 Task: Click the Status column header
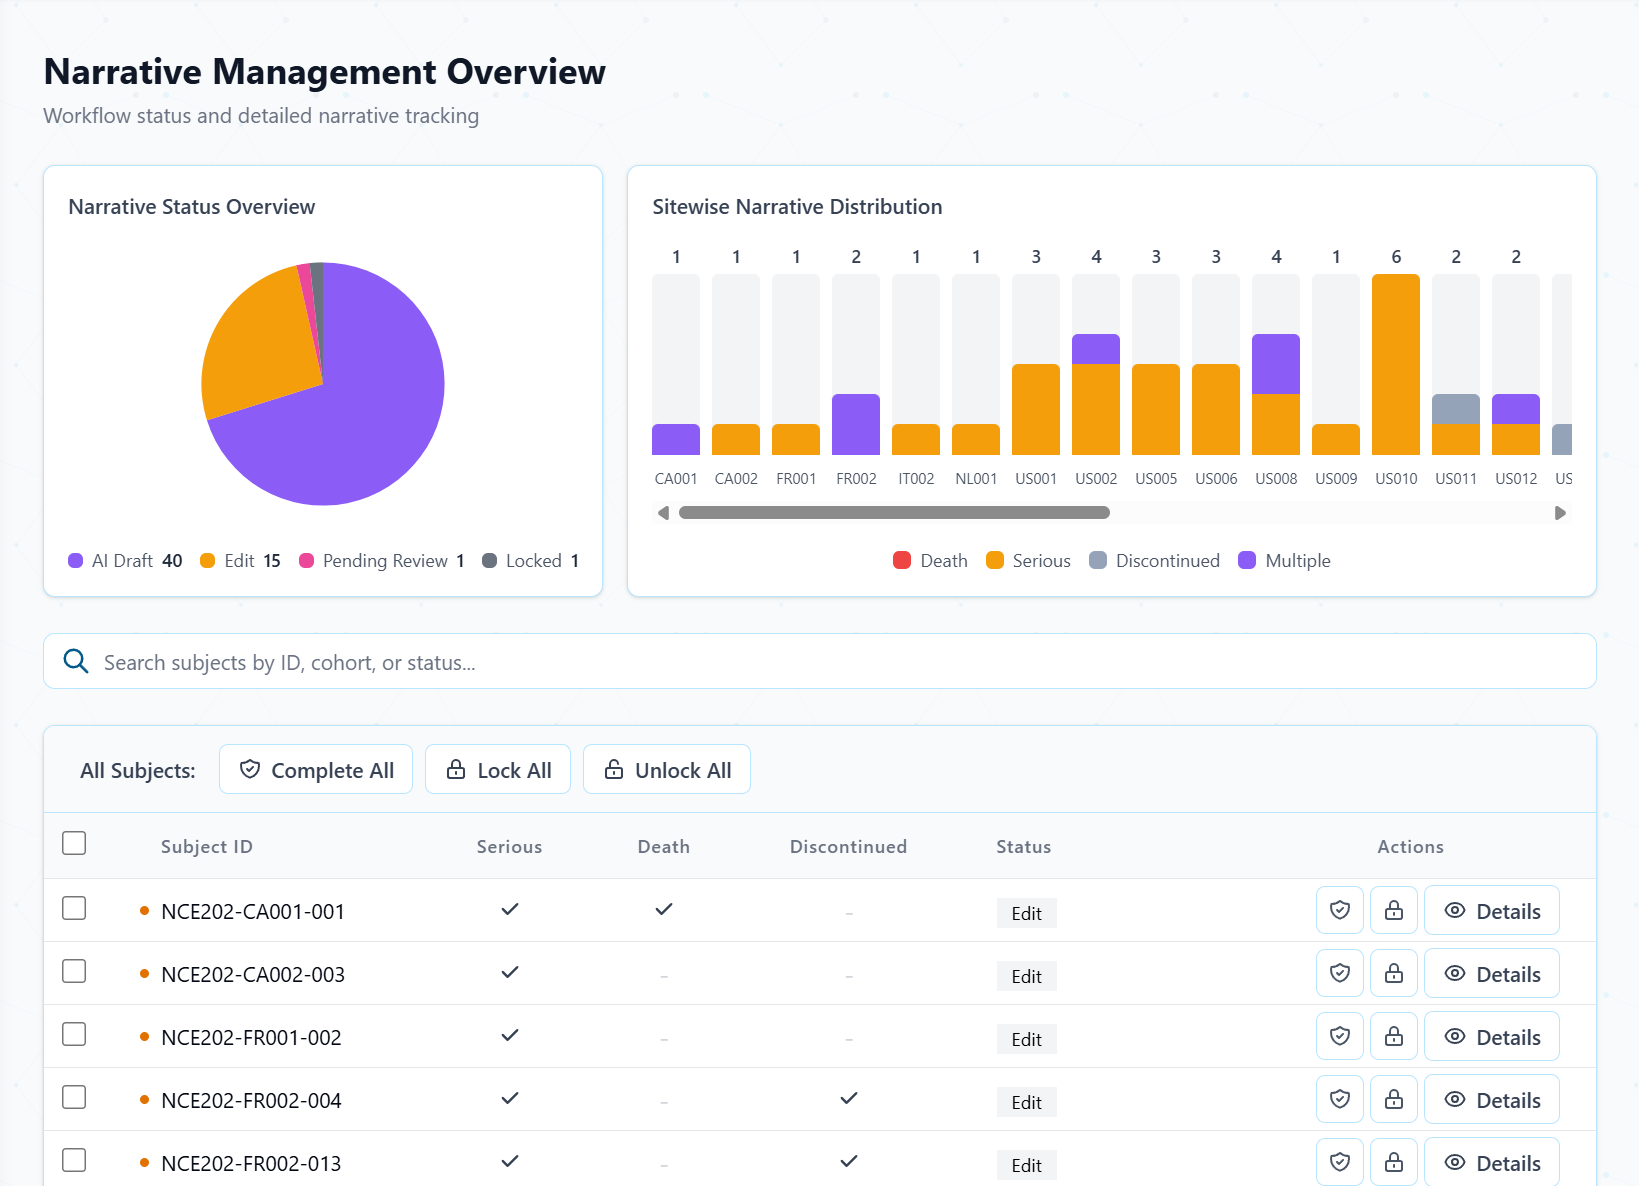1024,846
